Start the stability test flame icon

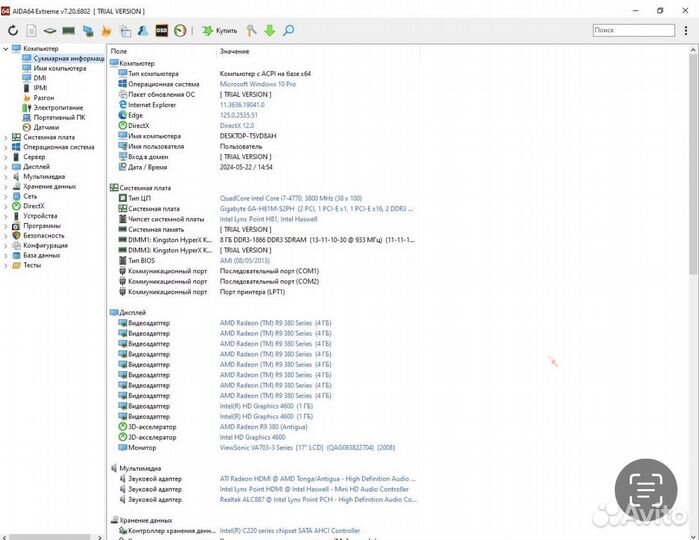click(x=106, y=30)
